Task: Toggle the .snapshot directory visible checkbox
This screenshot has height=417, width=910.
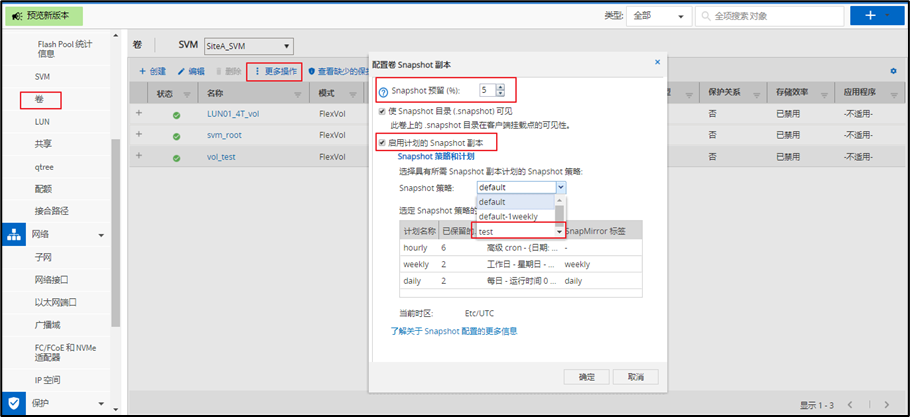Action: click(381, 112)
